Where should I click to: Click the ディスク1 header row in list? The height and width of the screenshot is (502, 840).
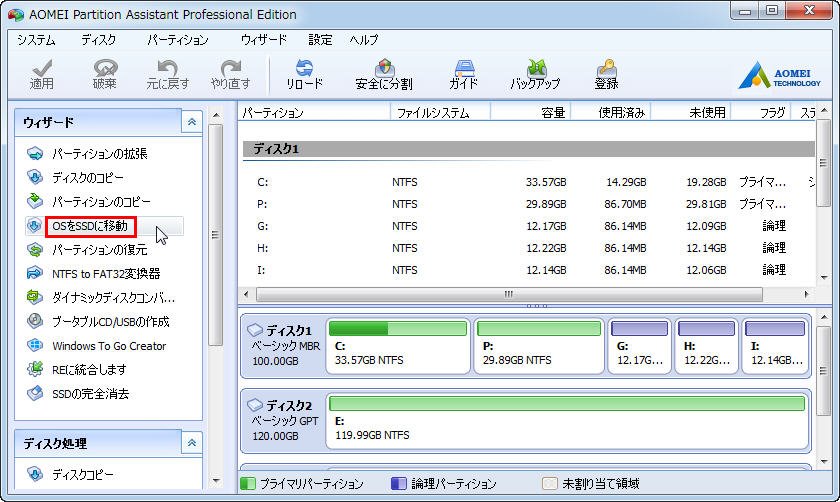click(x=529, y=149)
